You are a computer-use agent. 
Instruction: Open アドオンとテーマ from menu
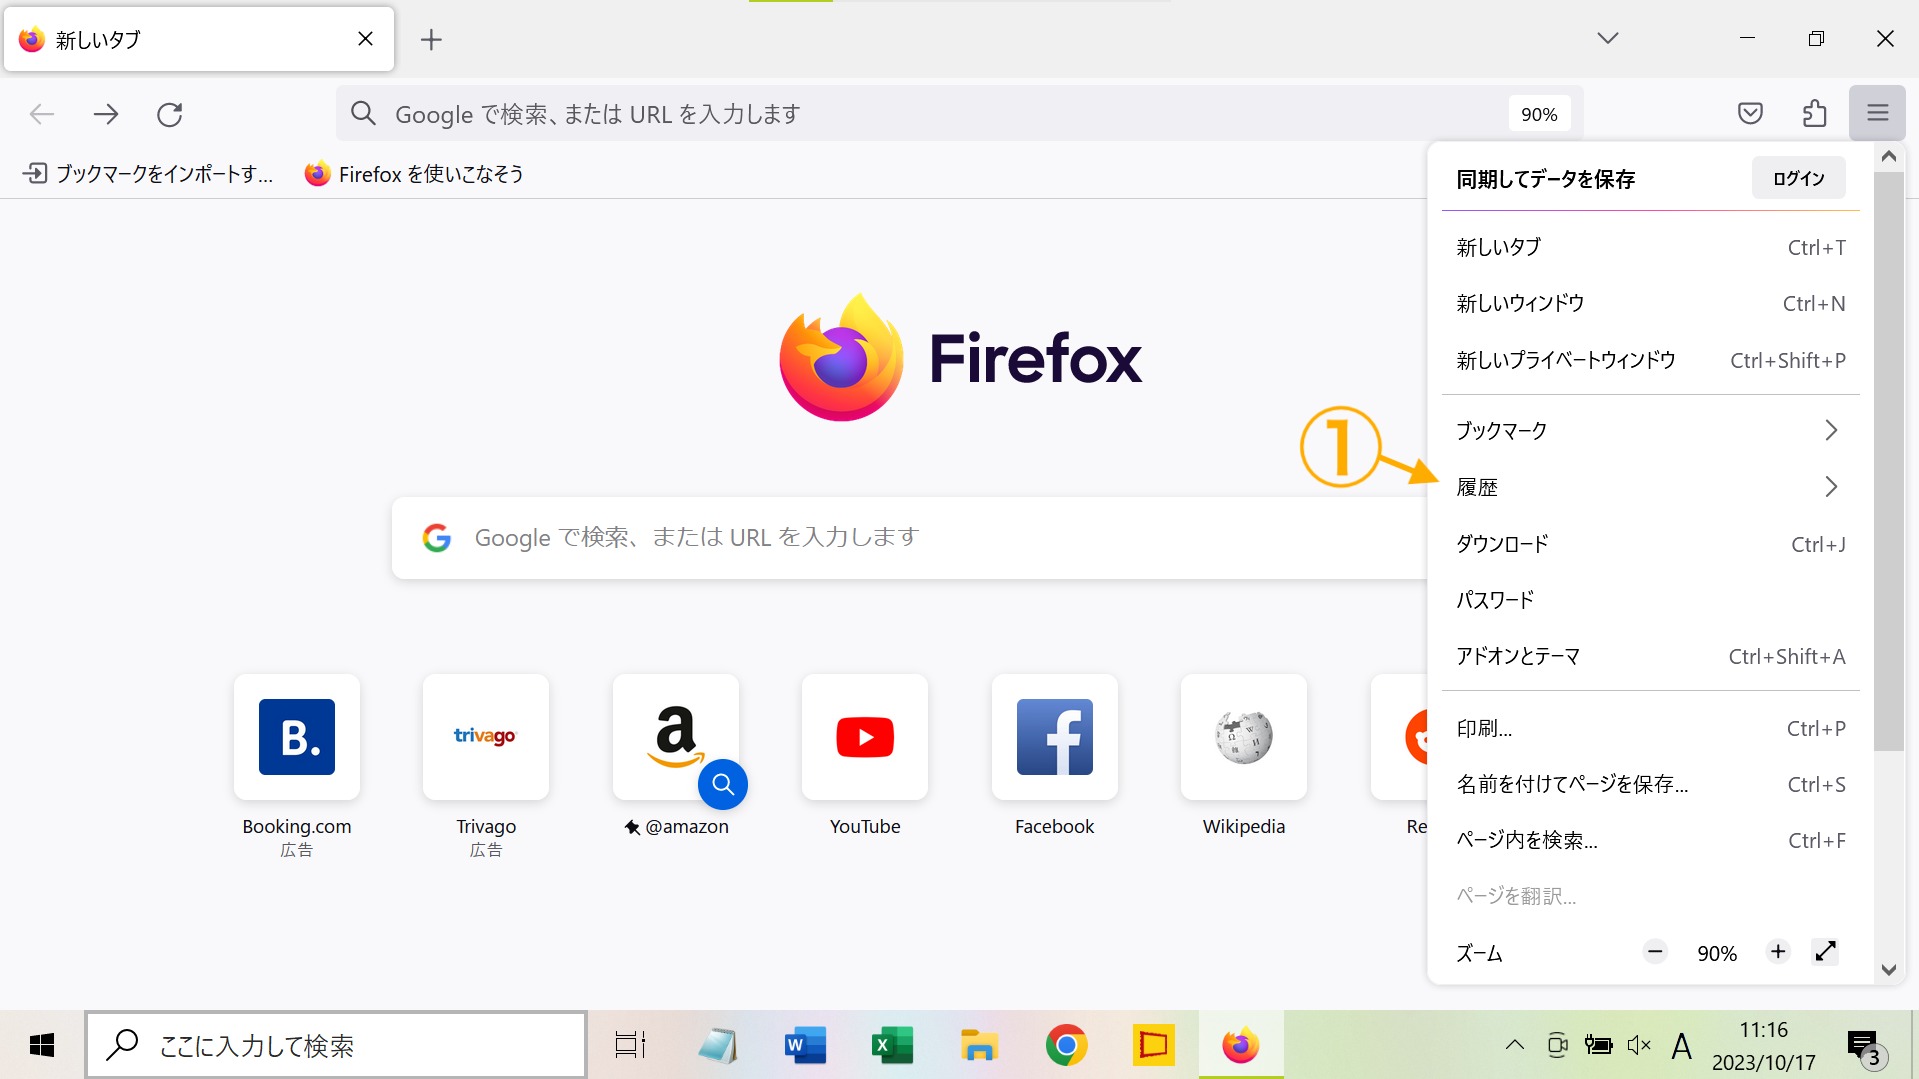[x=1650, y=656]
